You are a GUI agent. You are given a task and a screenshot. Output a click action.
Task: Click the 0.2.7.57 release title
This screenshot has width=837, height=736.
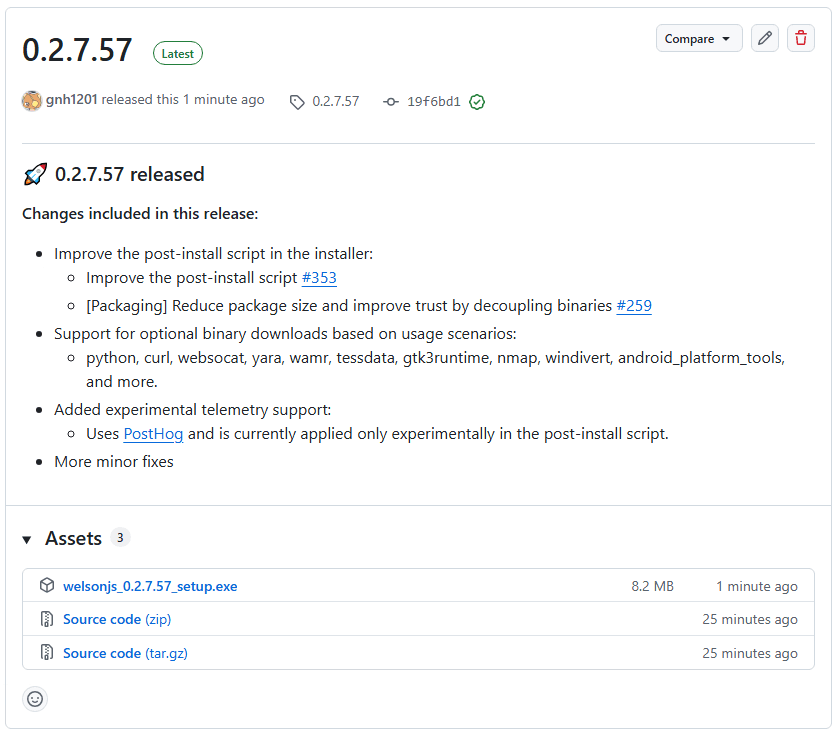click(x=77, y=50)
